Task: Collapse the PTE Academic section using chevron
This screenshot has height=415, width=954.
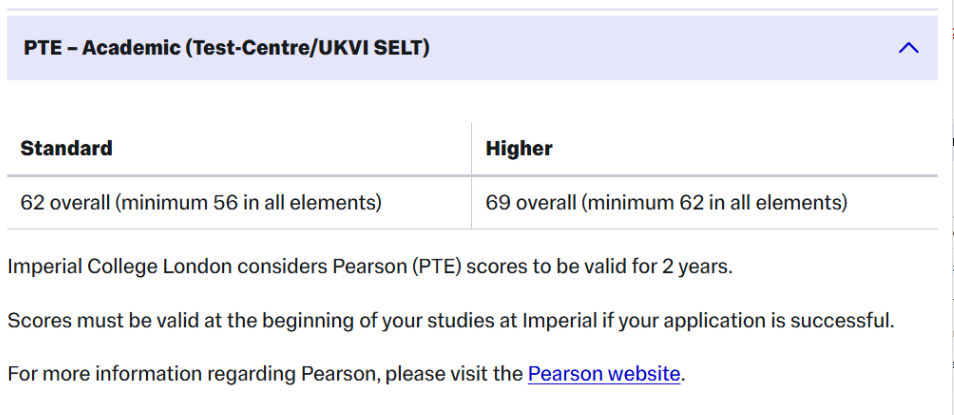Action: 908,47
